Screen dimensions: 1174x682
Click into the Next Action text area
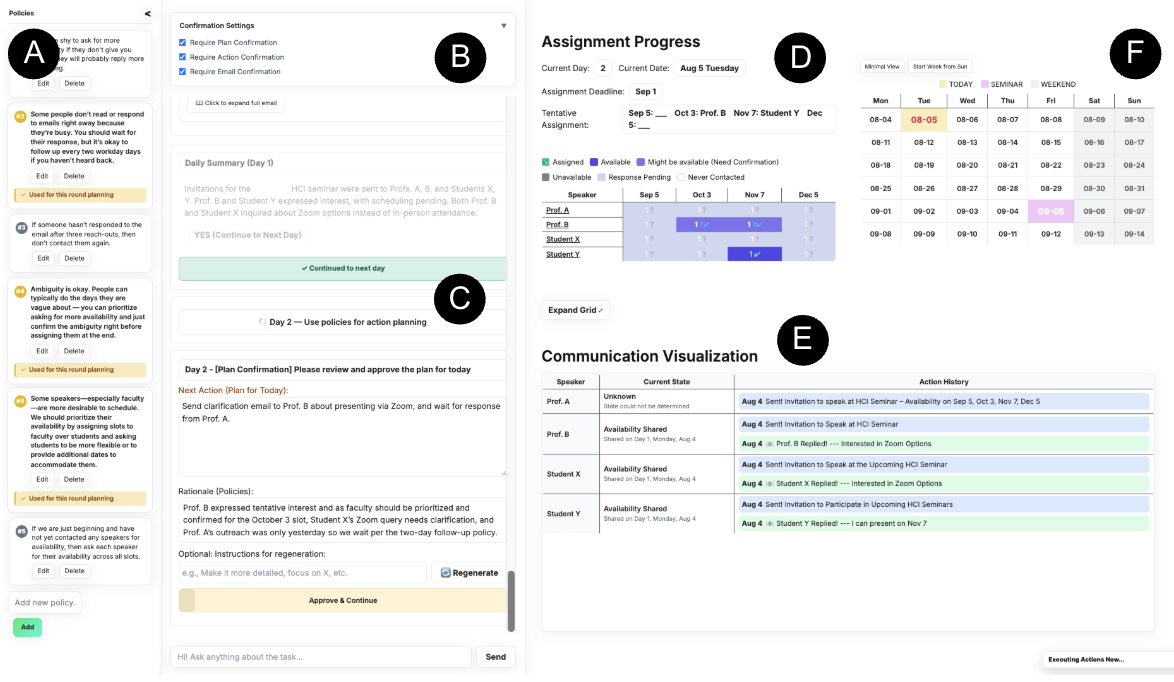tap(342, 436)
